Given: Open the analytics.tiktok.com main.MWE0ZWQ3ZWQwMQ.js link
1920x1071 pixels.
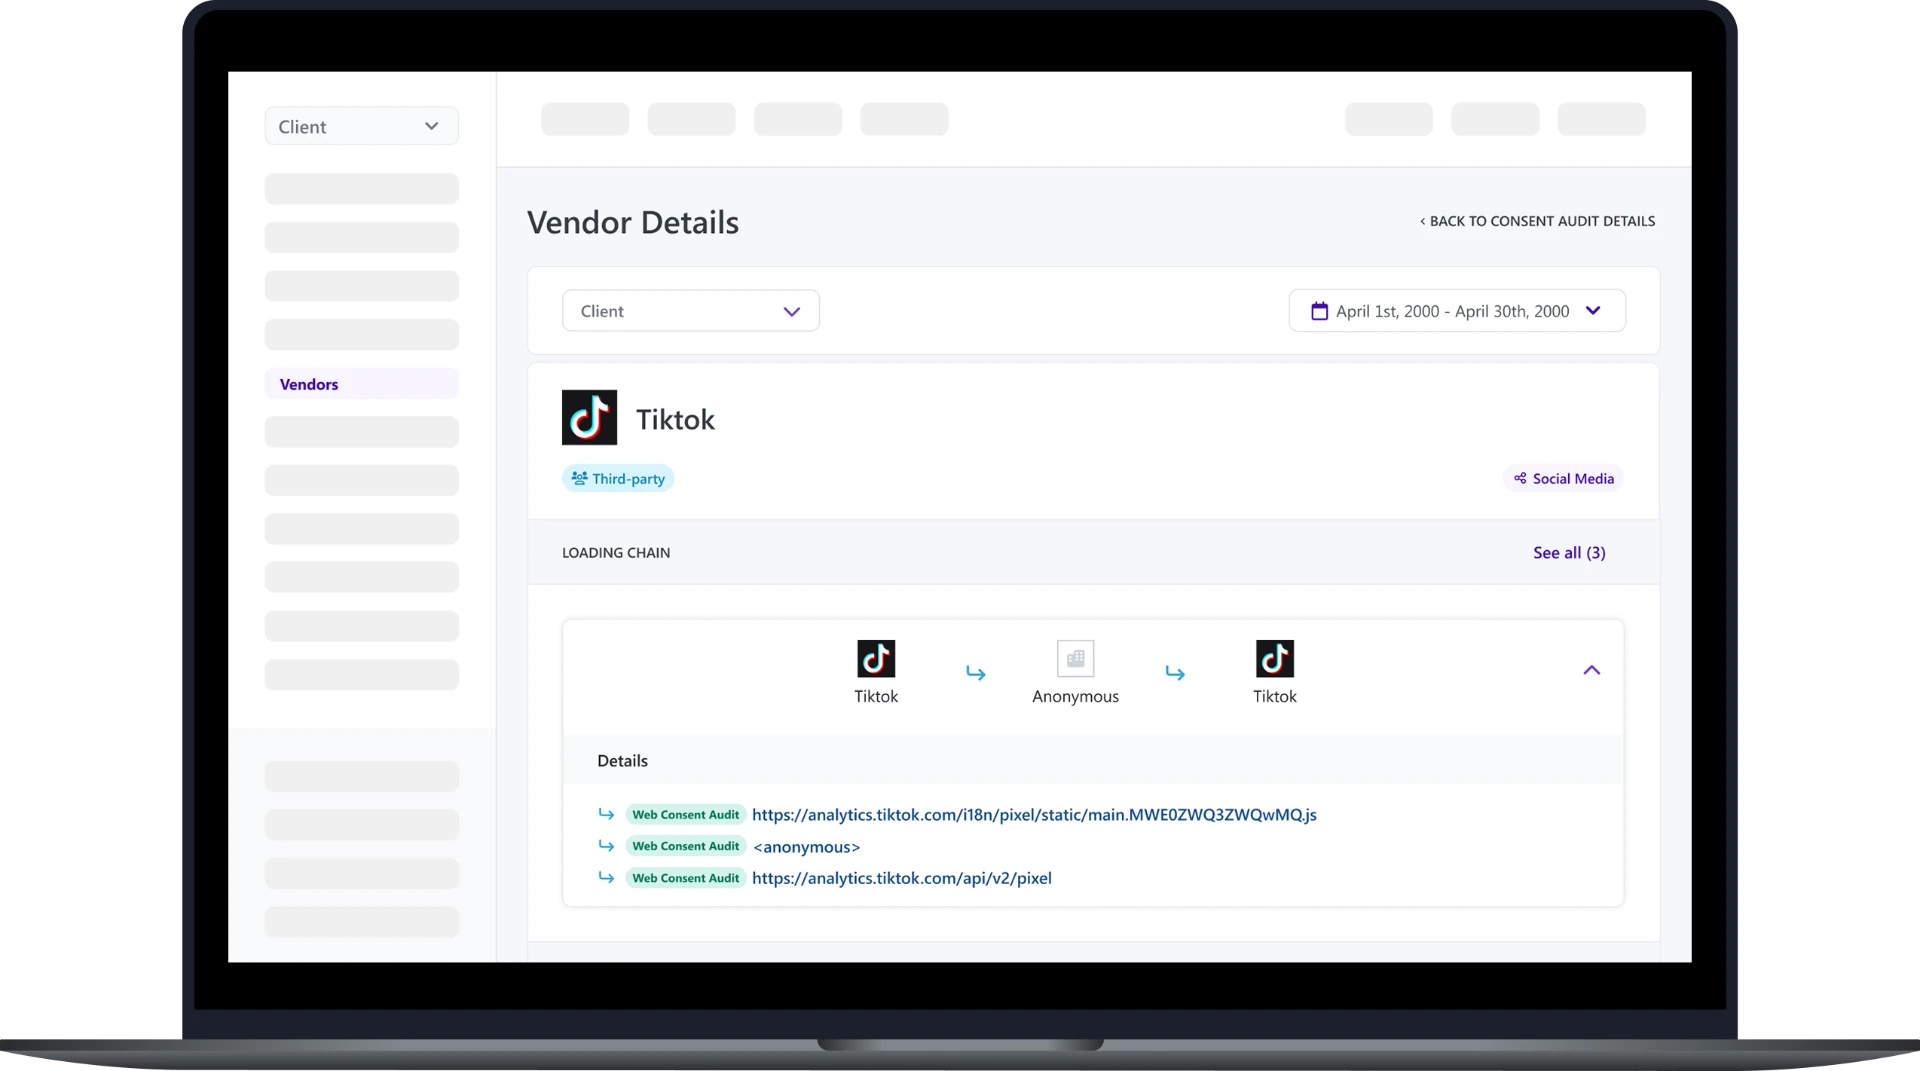Looking at the screenshot, I should 1034,814.
